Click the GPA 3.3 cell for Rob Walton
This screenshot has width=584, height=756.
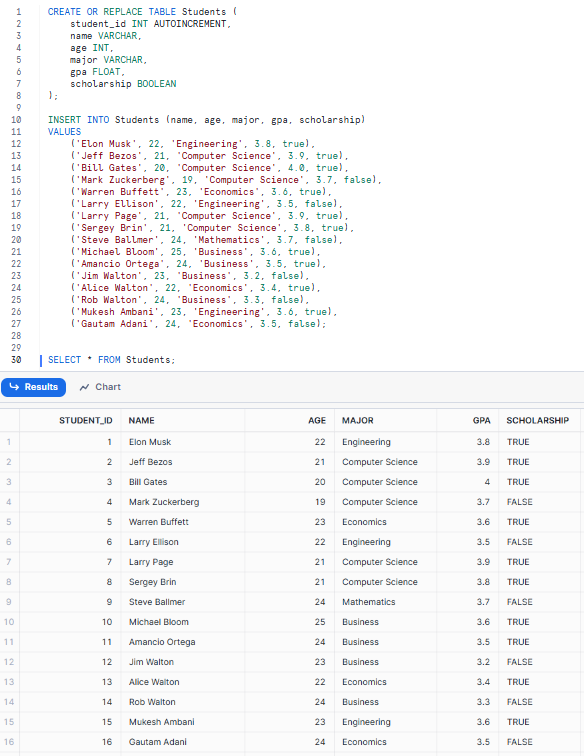483,702
